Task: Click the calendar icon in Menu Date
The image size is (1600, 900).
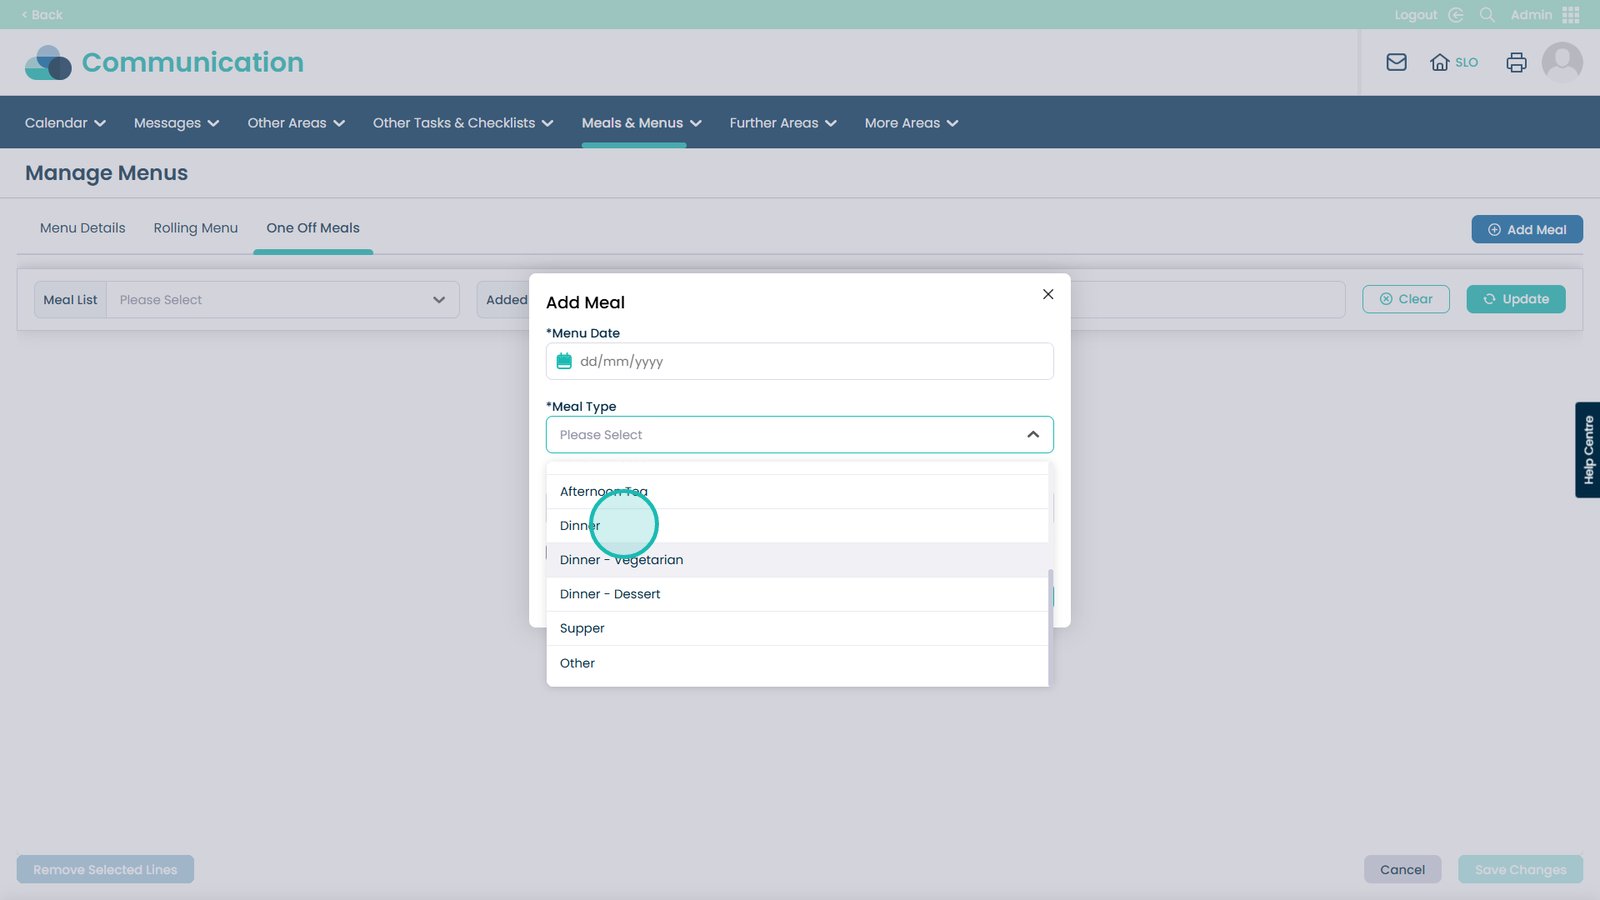Action: point(564,361)
